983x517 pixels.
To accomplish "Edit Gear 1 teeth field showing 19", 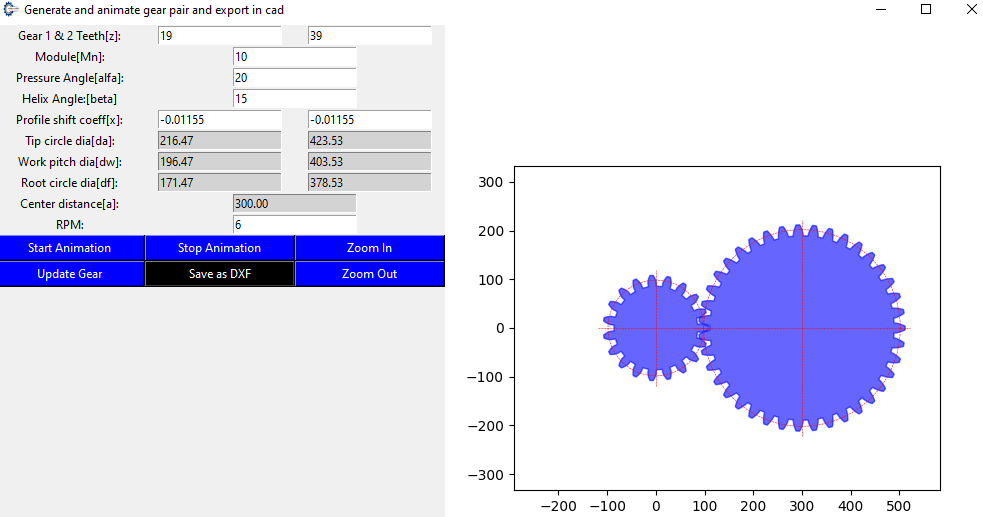I will pyautogui.click(x=219, y=36).
